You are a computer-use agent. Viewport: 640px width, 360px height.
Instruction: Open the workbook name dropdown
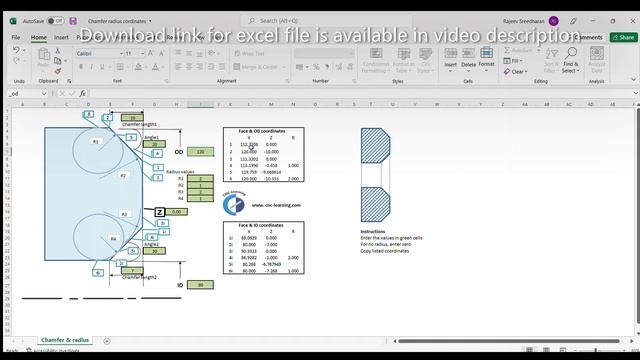(150, 21)
